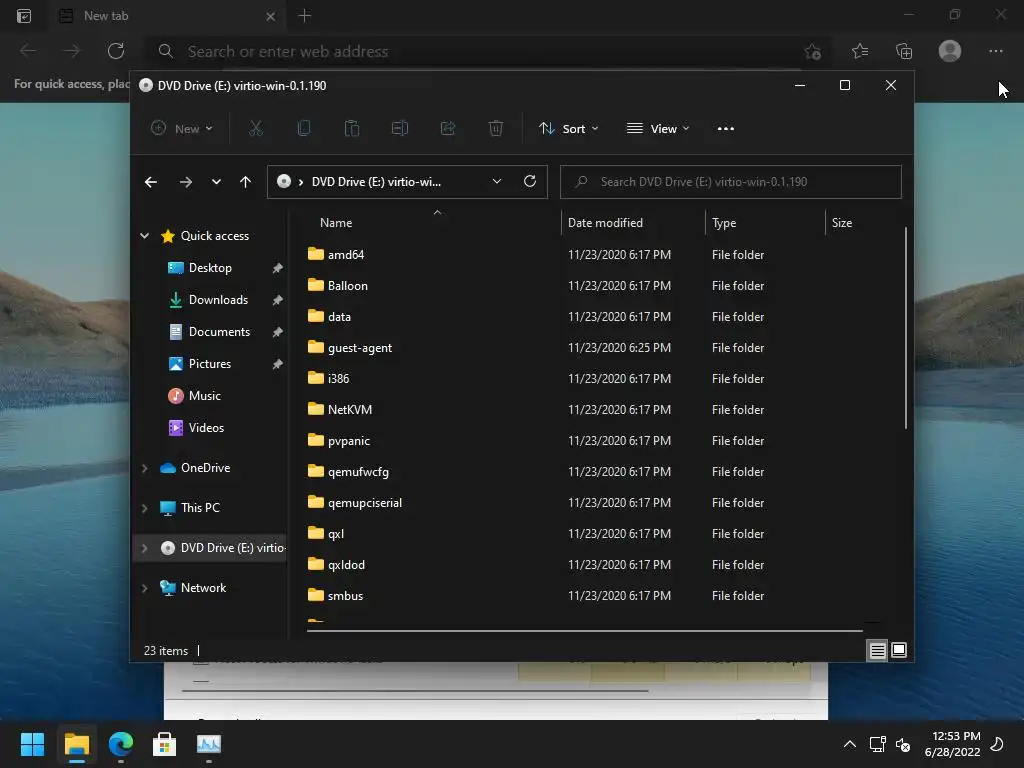Open the Sort dropdown menu

568,129
